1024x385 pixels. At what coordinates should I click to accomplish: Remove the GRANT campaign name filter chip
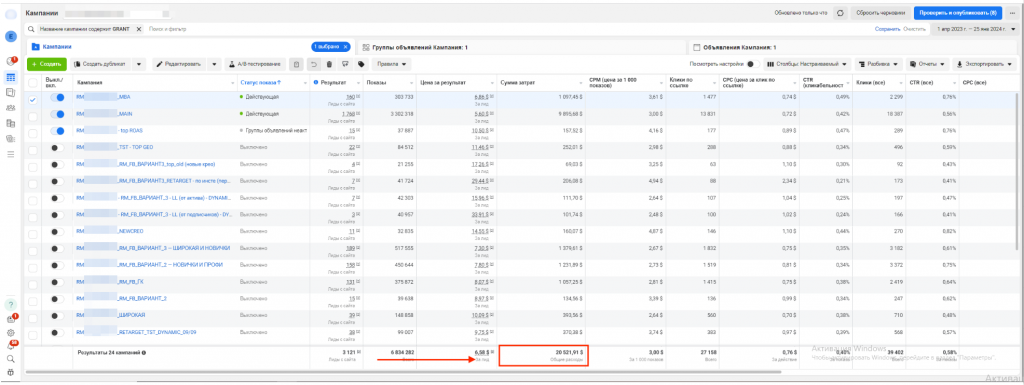[138, 29]
